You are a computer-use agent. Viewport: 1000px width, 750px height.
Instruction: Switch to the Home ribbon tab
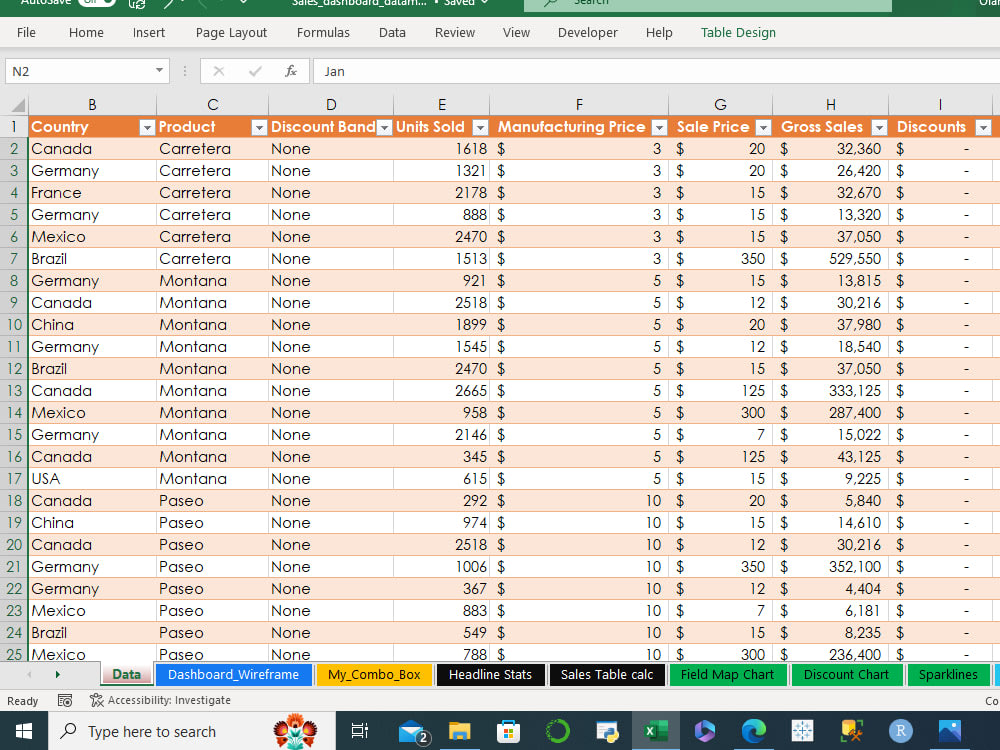pos(86,33)
